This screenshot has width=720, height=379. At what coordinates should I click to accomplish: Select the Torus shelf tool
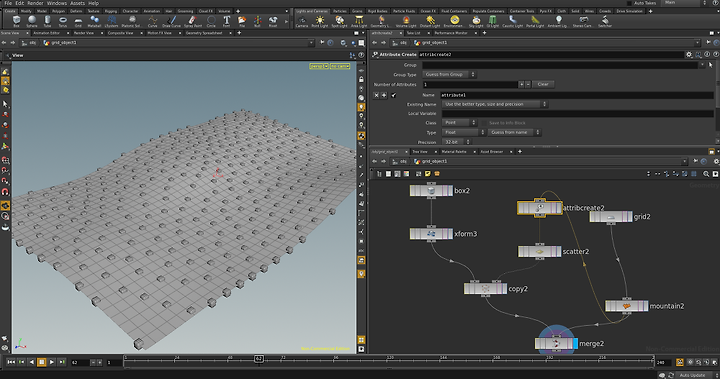point(63,21)
